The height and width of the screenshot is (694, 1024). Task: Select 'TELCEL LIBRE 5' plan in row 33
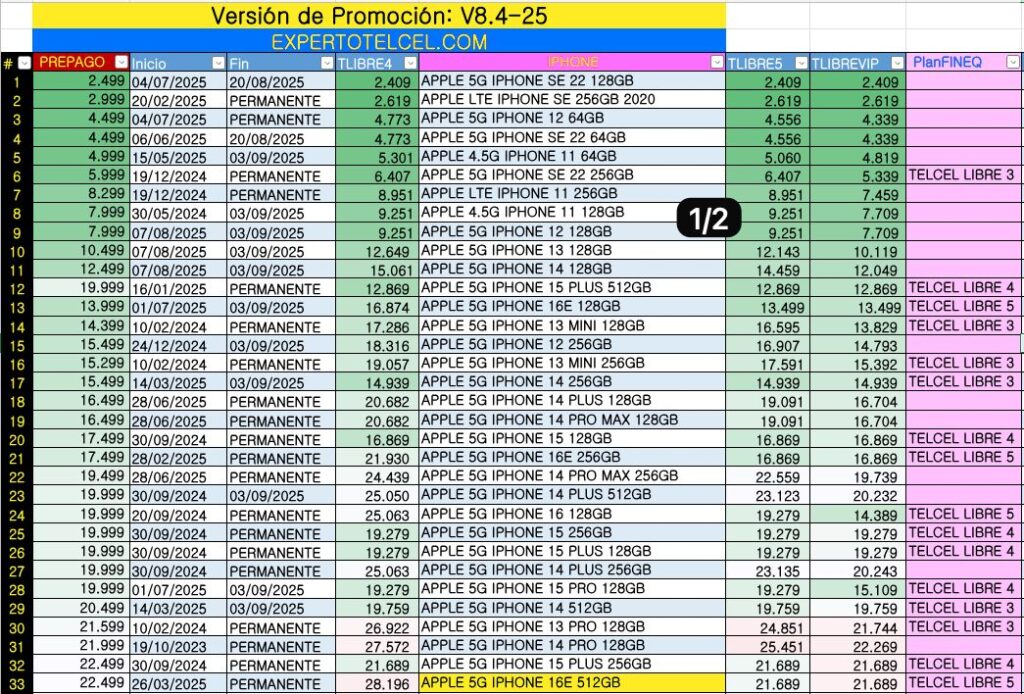tap(965, 684)
